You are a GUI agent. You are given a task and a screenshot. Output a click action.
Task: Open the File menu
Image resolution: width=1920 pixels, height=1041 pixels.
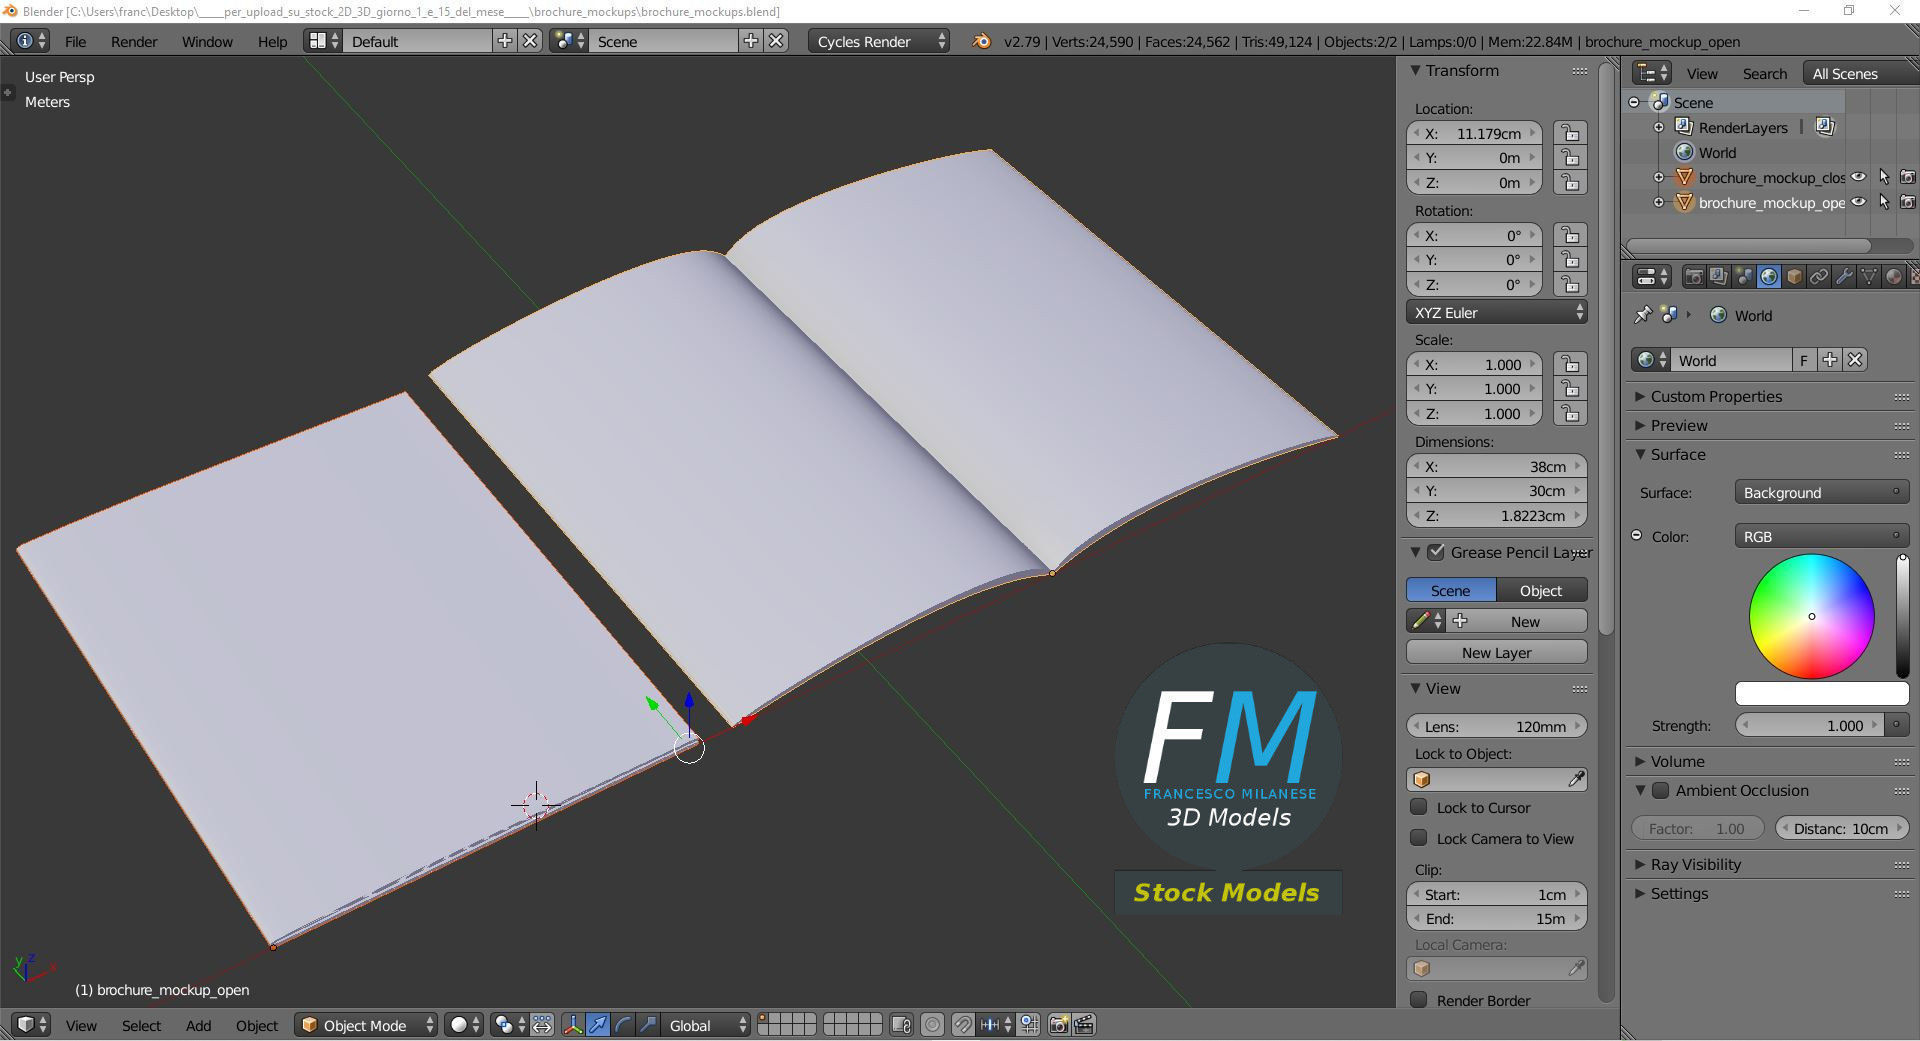pyautogui.click(x=75, y=41)
